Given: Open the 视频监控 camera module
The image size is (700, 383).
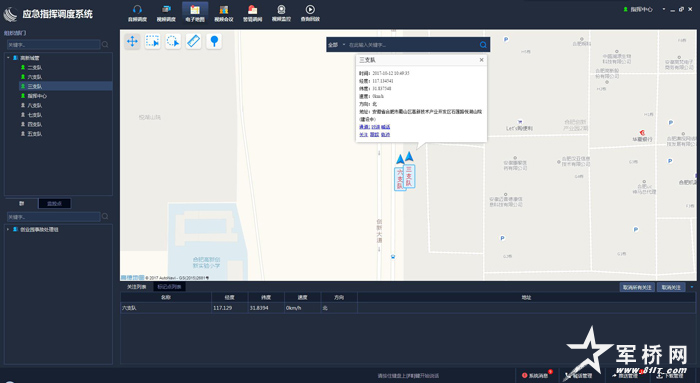Looking at the screenshot, I should [281, 13].
